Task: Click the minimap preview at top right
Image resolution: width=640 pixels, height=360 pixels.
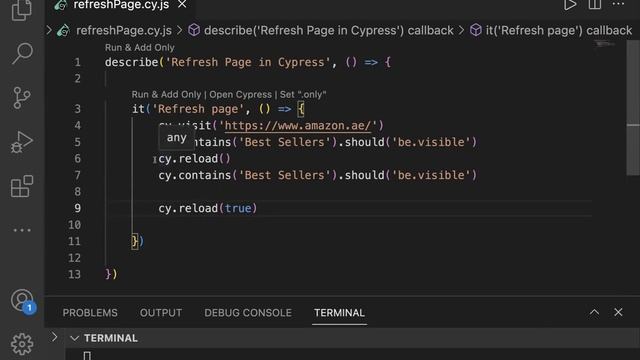Action: click(x=605, y=44)
